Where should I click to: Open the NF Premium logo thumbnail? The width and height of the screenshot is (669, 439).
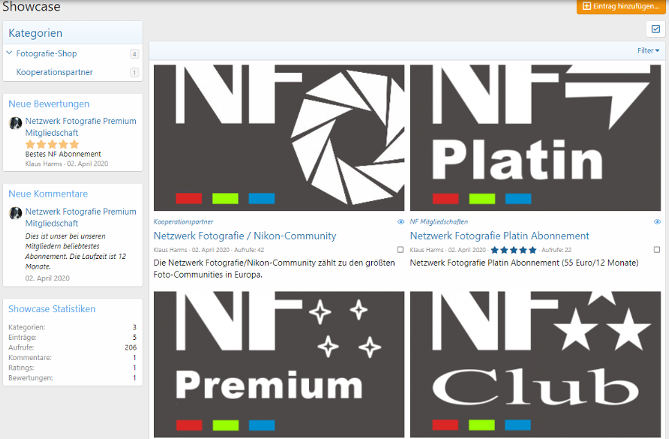(279, 364)
